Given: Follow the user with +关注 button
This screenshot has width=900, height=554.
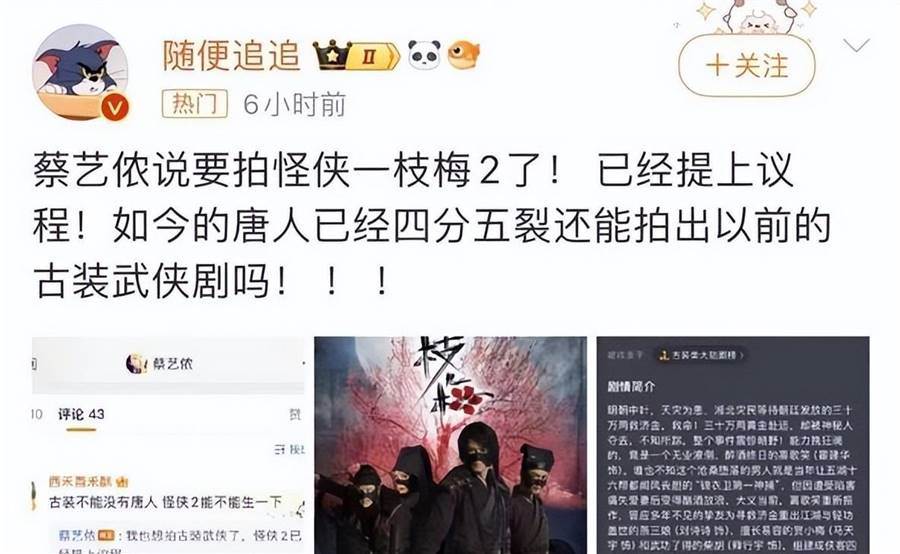Looking at the screenshot, I should [x=747, y=65].
